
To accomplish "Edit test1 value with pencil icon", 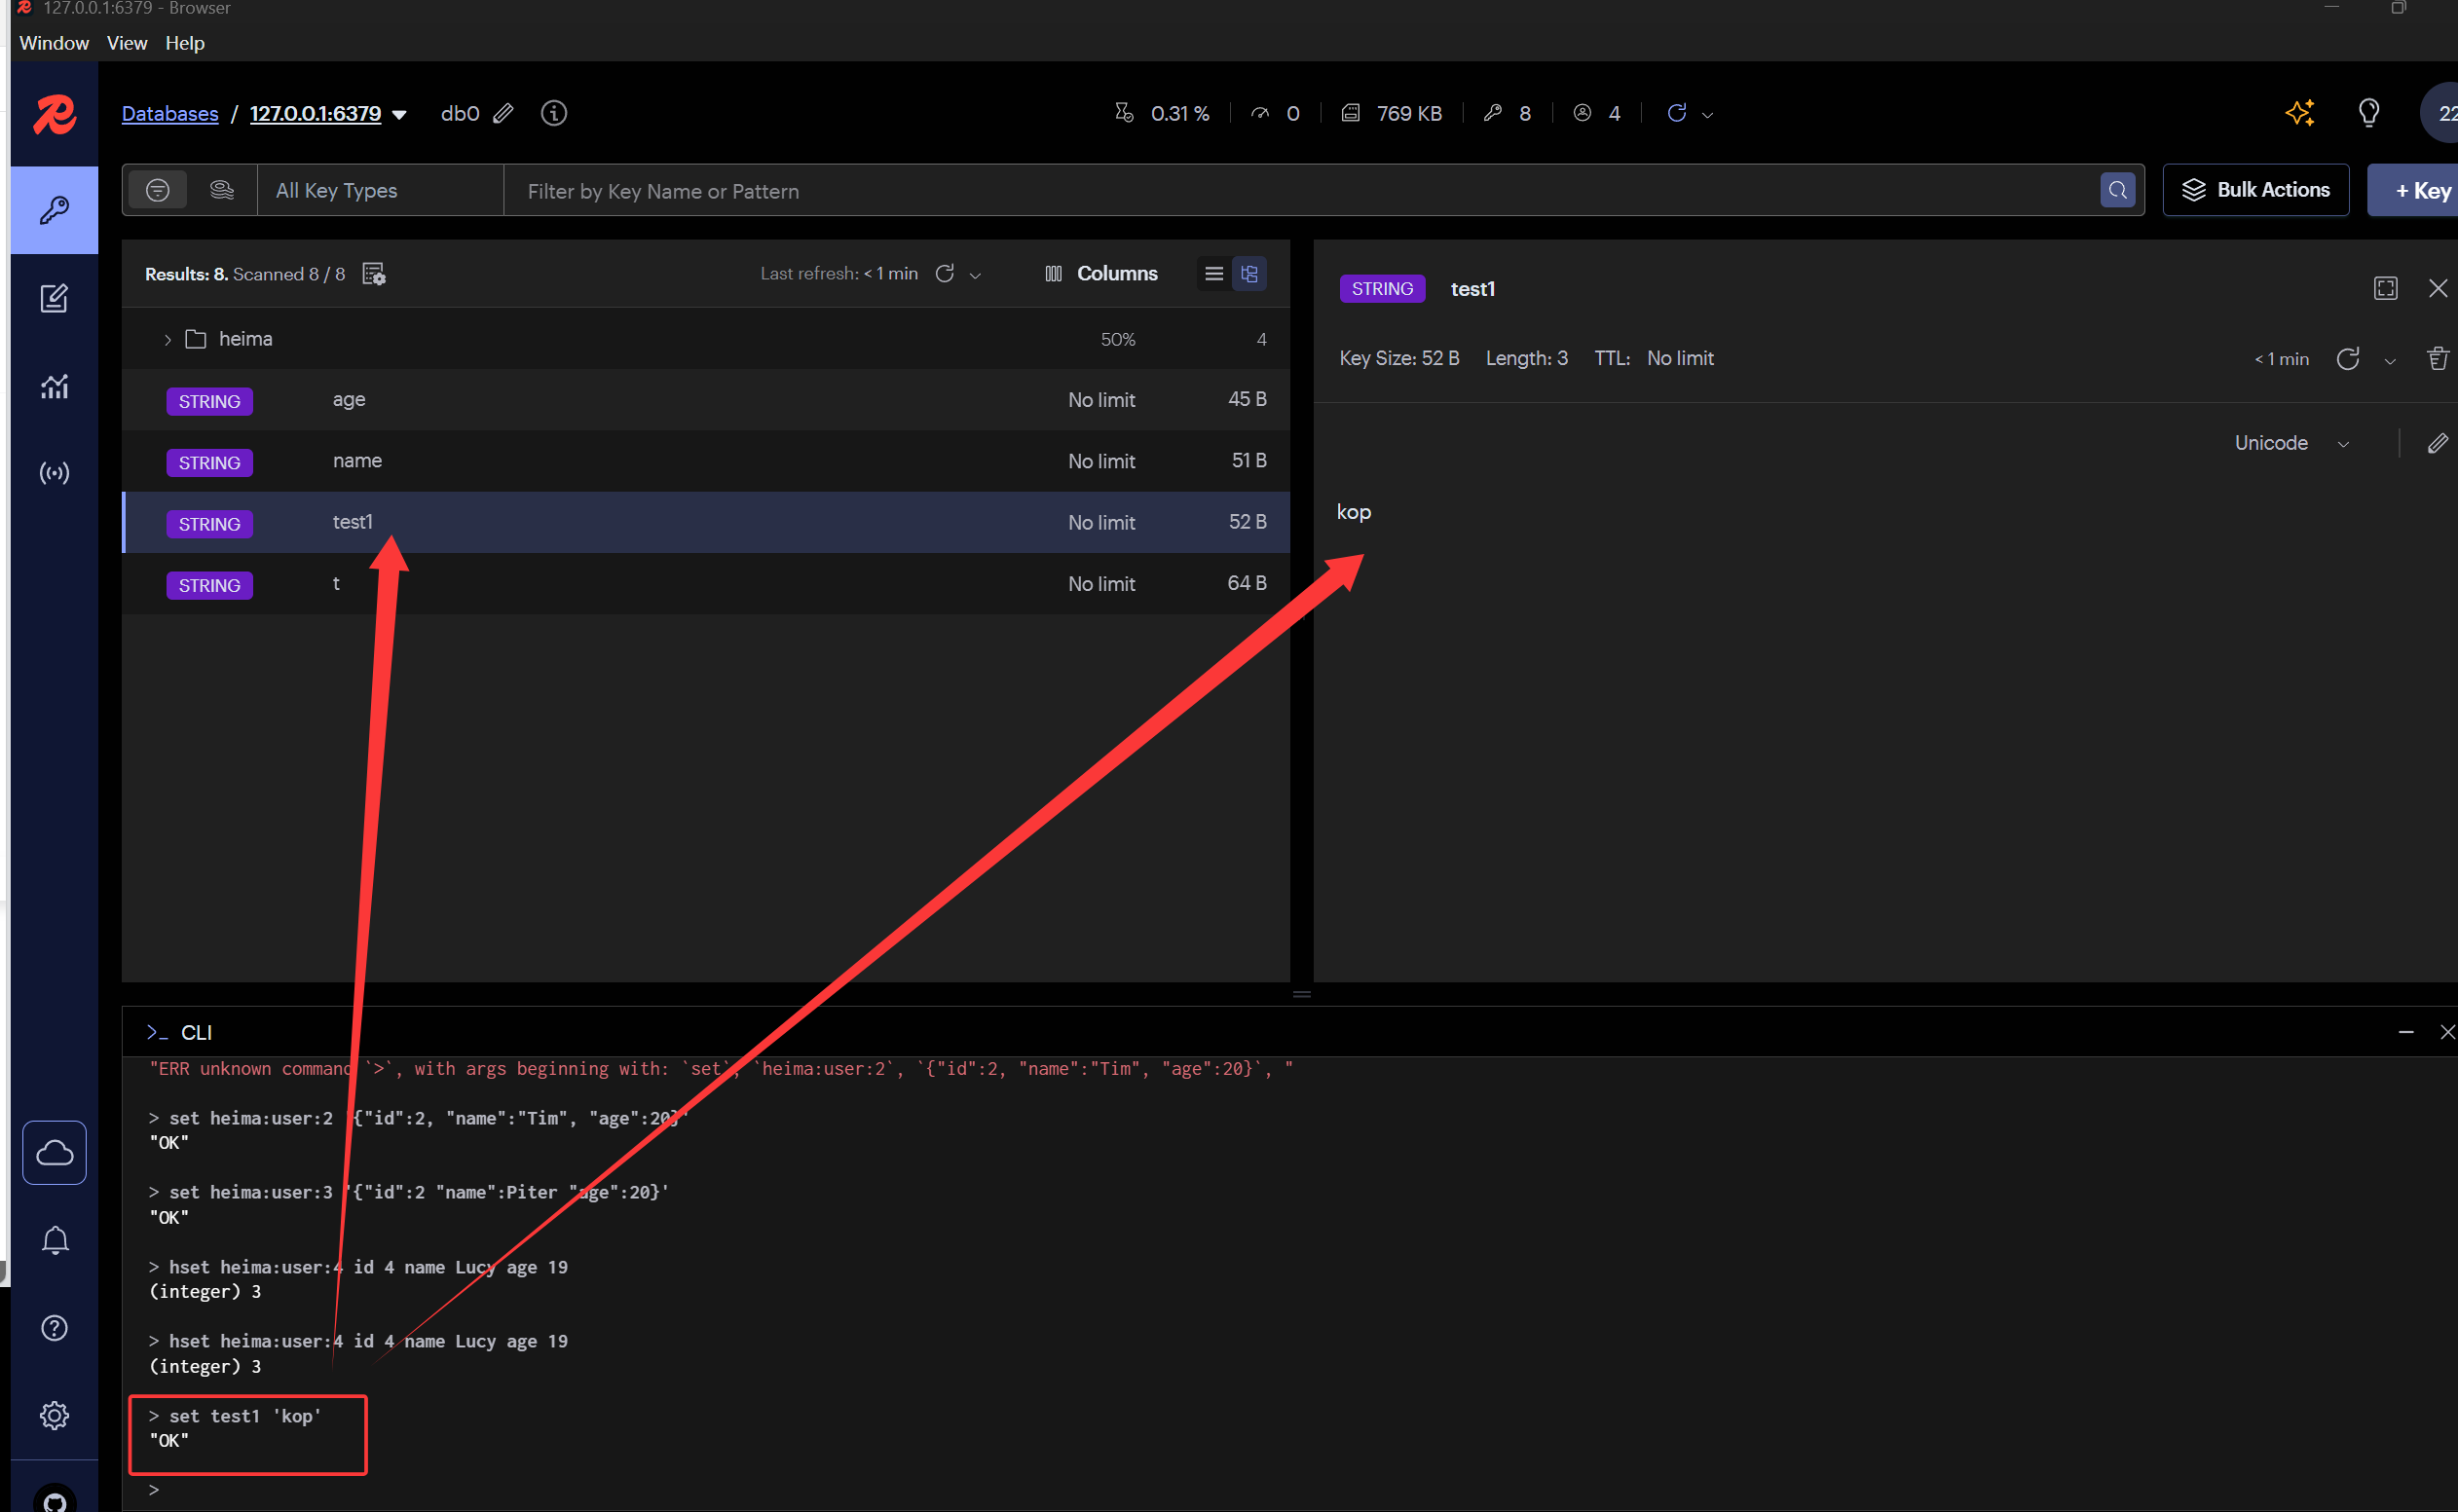I will point(2437,443).
